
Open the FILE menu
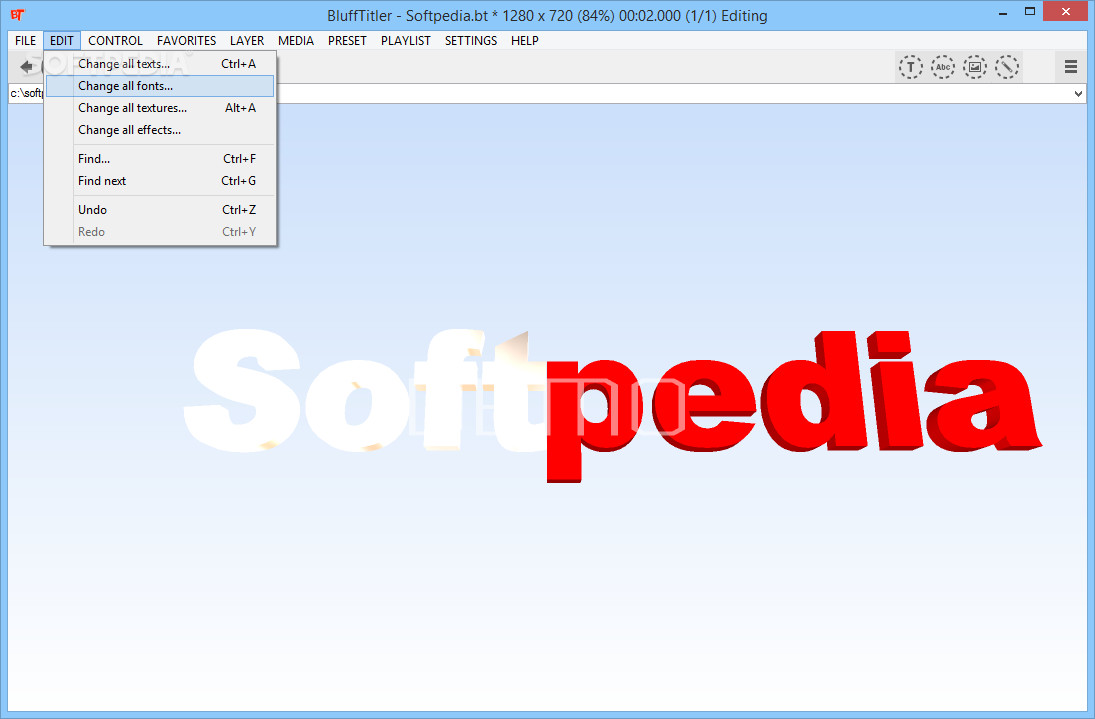coord(25,40)
